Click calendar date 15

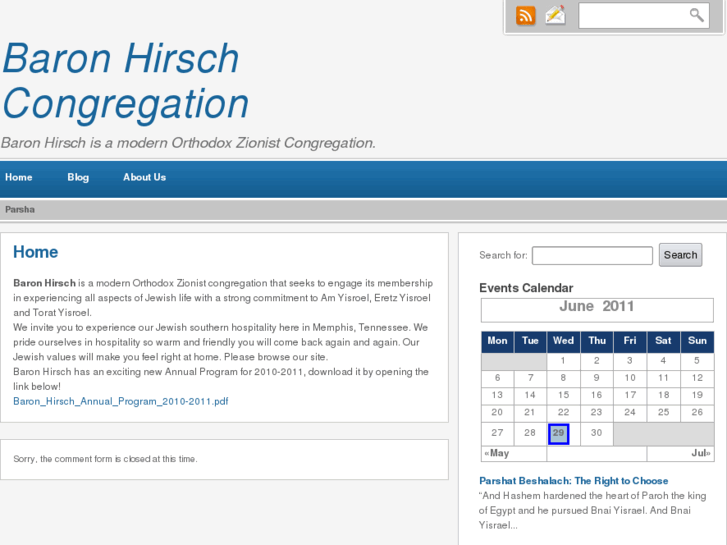(563, 395)
